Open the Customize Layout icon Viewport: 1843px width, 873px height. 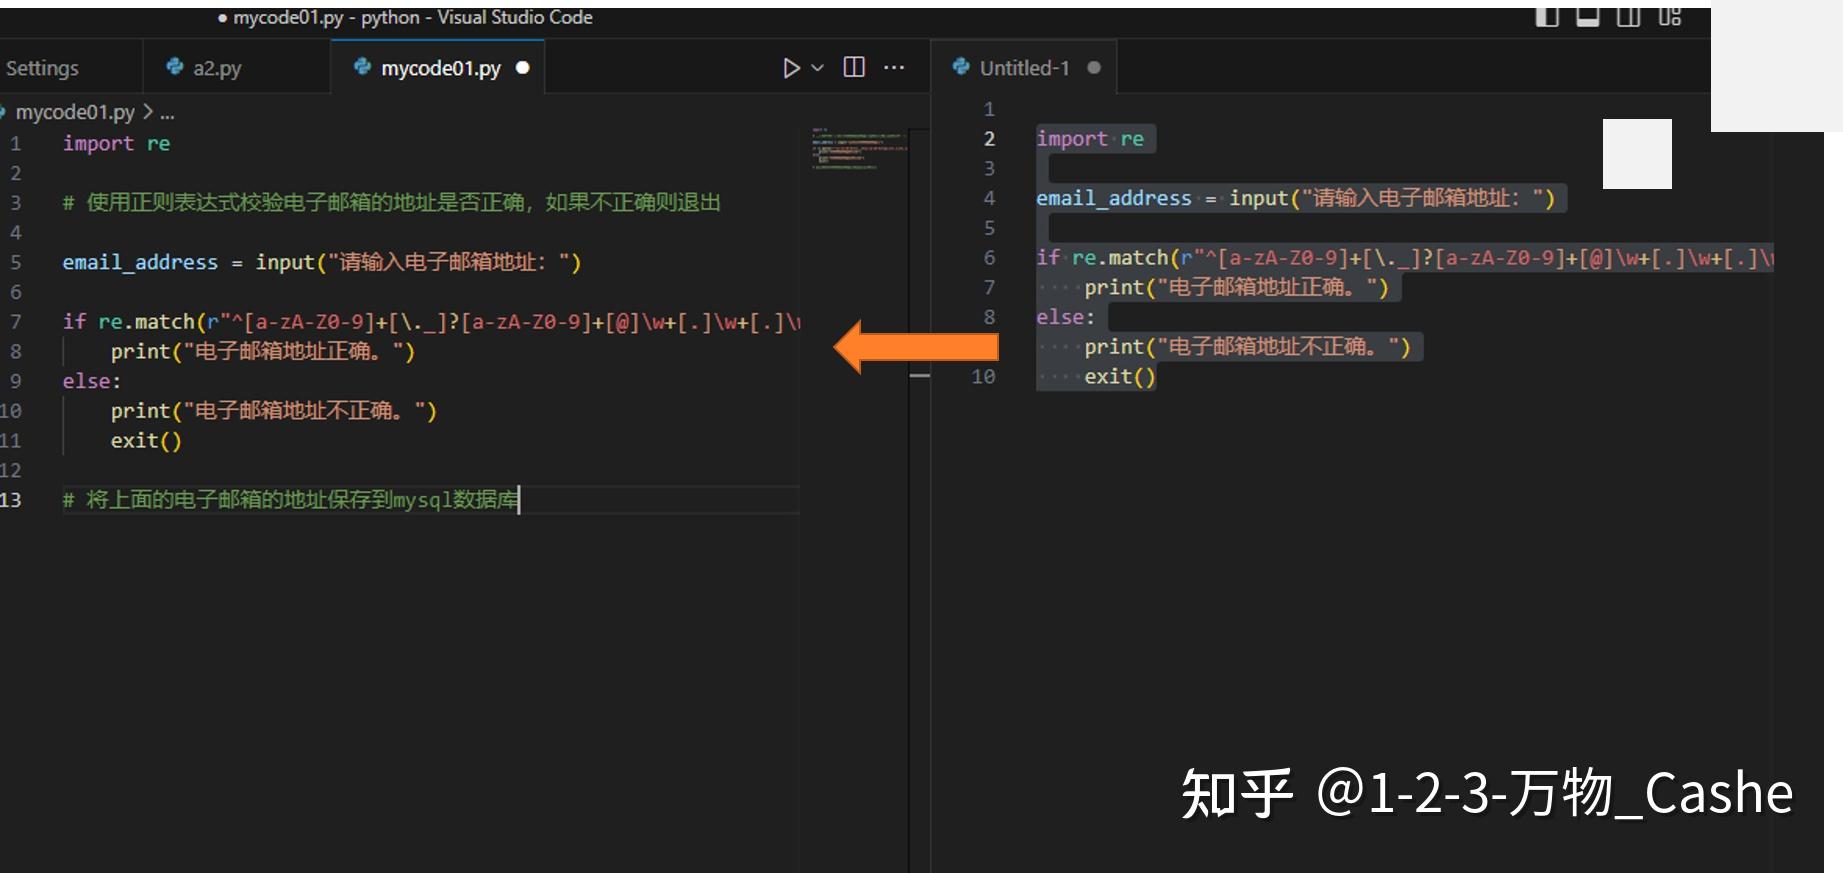[1670, 16]
